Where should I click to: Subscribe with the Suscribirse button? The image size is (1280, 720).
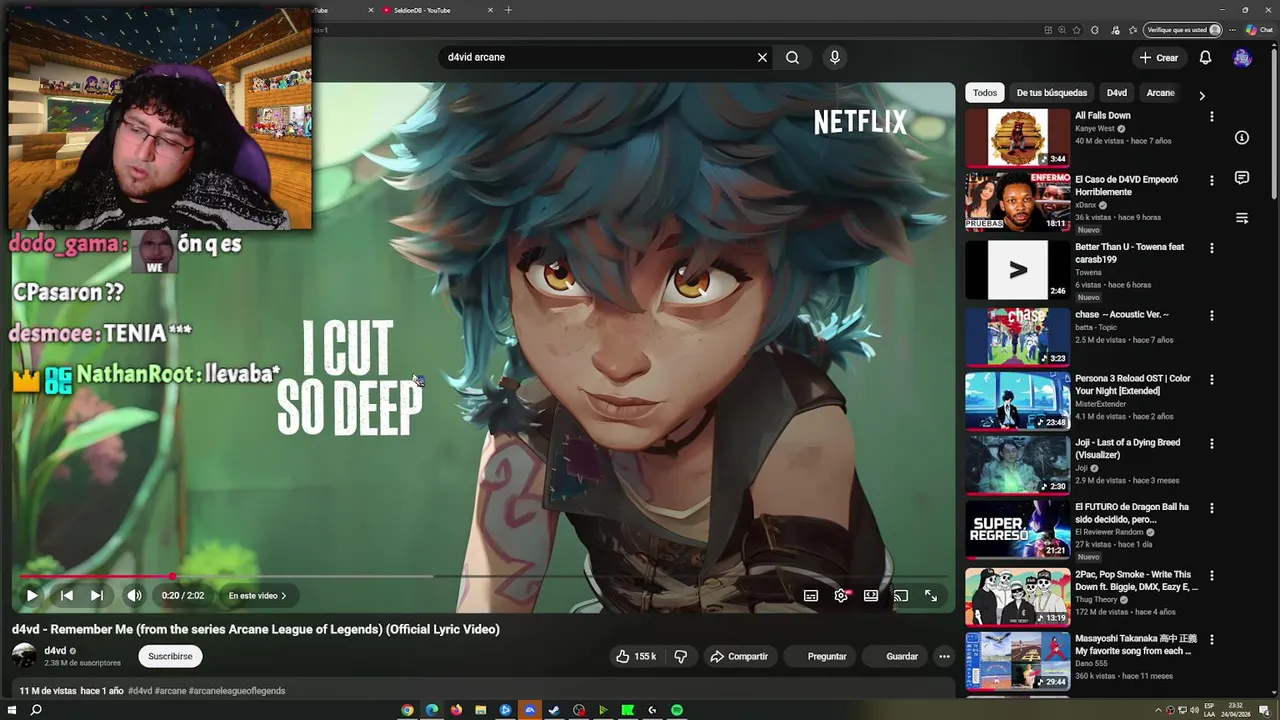pyautogui.click(x=170, y=656)
